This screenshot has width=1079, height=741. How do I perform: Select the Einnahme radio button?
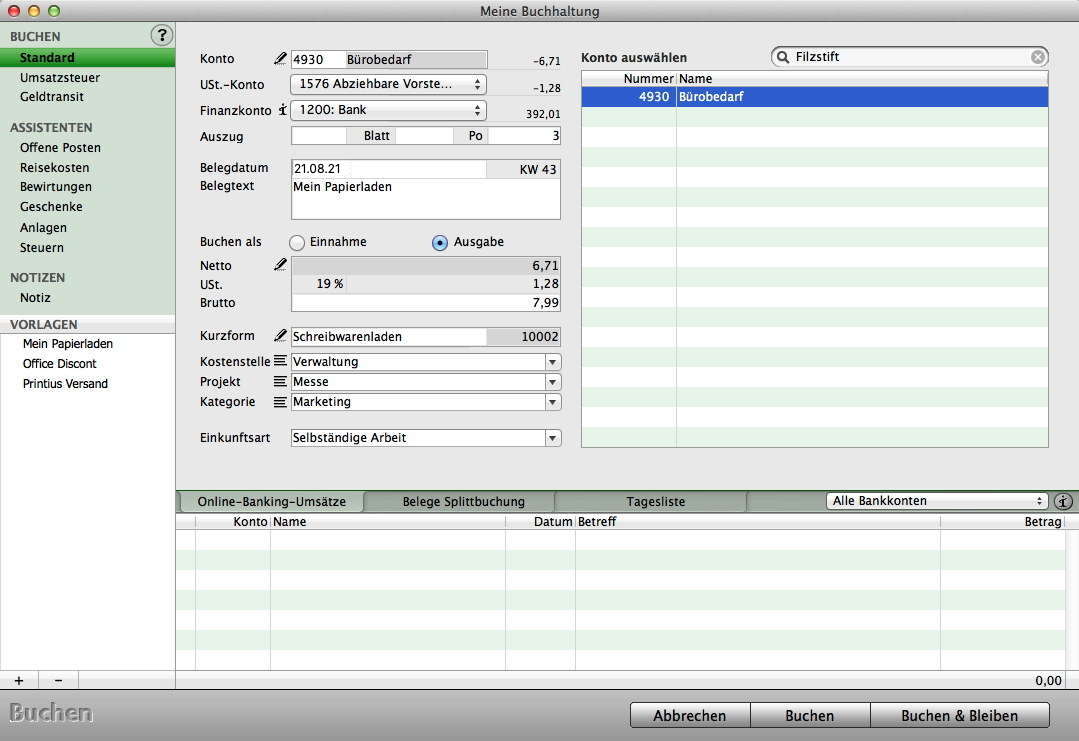(x=297, y=242)
